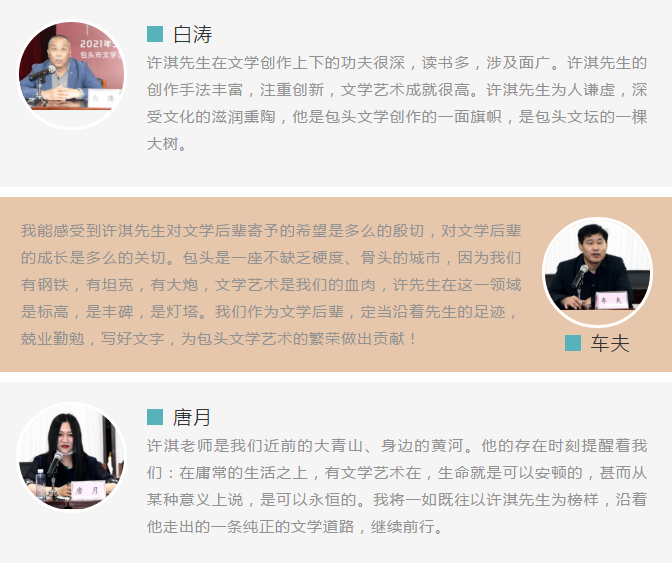
Task: Click the teal square beside 唐月
Action: tap(155, 416)
